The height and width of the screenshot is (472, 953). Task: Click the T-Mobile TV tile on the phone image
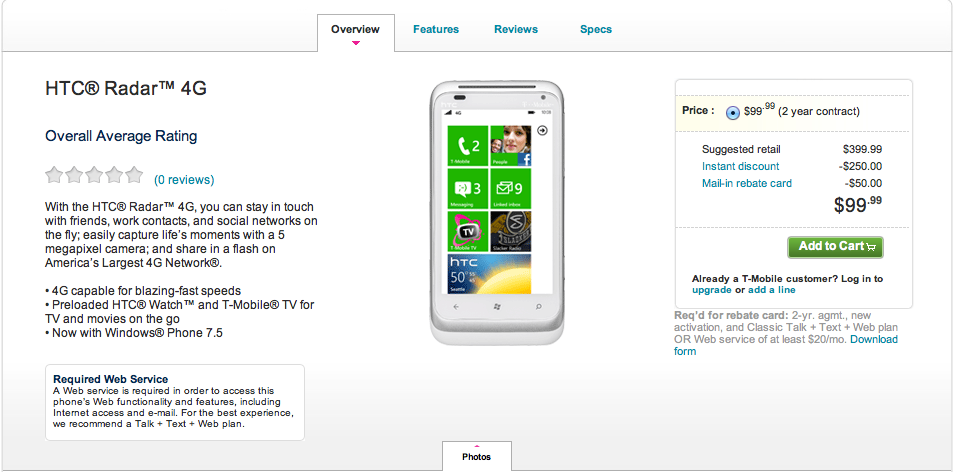[468, 231]
